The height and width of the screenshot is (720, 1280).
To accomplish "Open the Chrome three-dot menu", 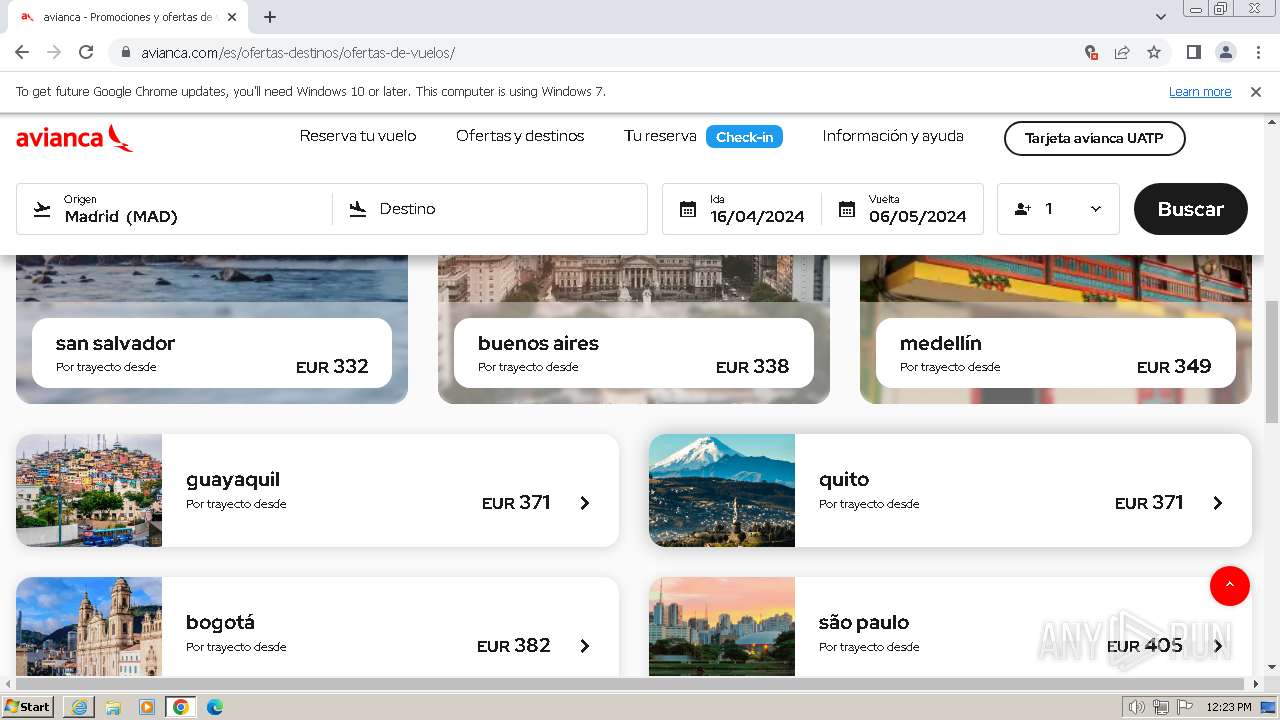I will coord(1257,52).
